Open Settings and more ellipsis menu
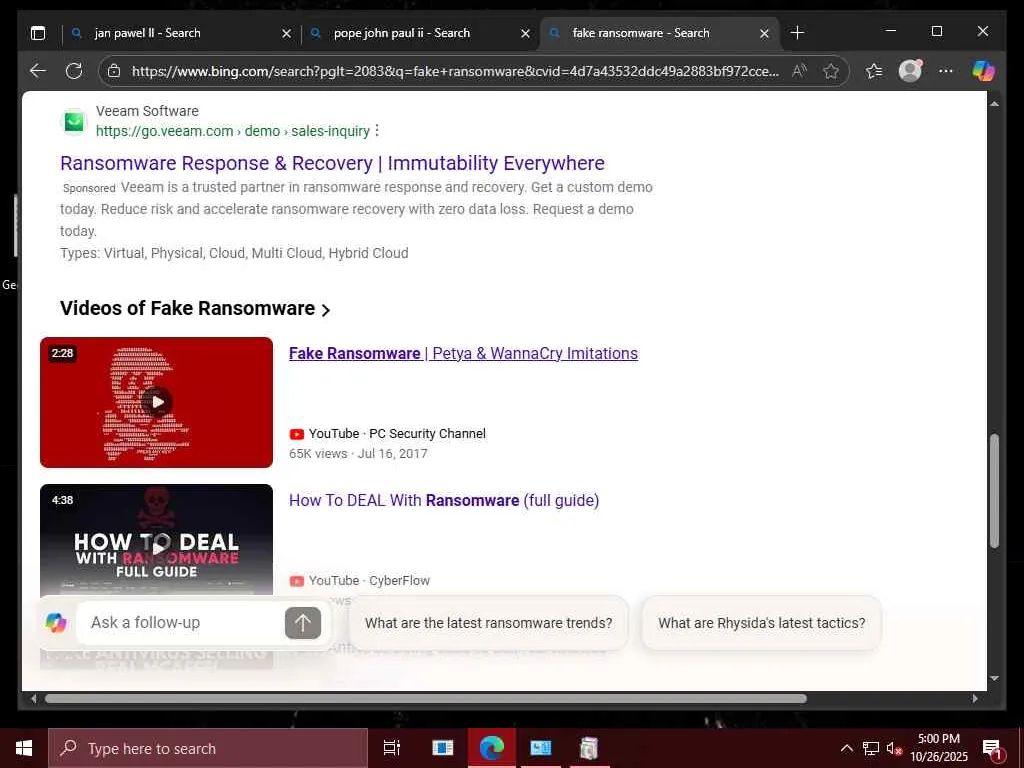Image resolution: width=1024 pixels, height=768 pixels. pos(946,71)
